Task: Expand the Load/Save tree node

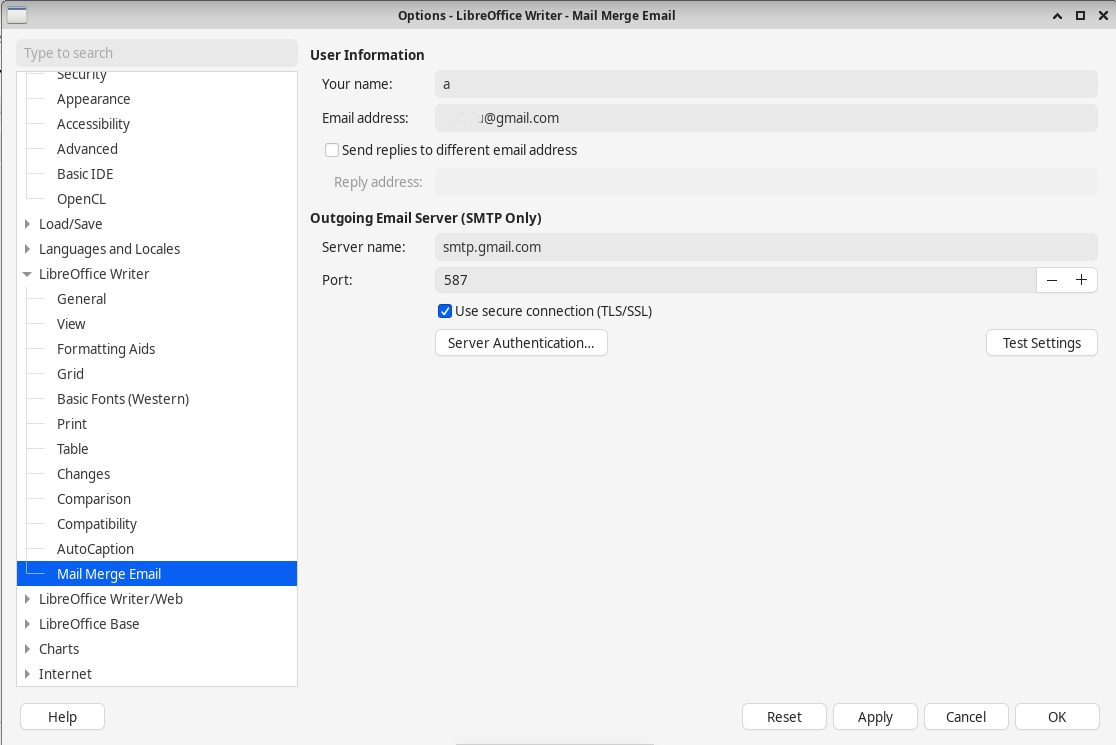Action: (x=27, y=224)
